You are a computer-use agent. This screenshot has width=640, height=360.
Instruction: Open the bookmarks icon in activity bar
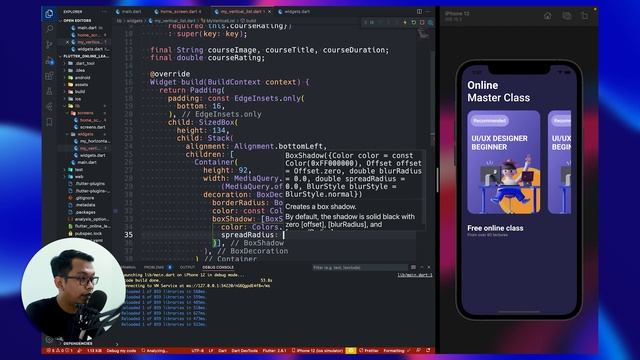49,122
